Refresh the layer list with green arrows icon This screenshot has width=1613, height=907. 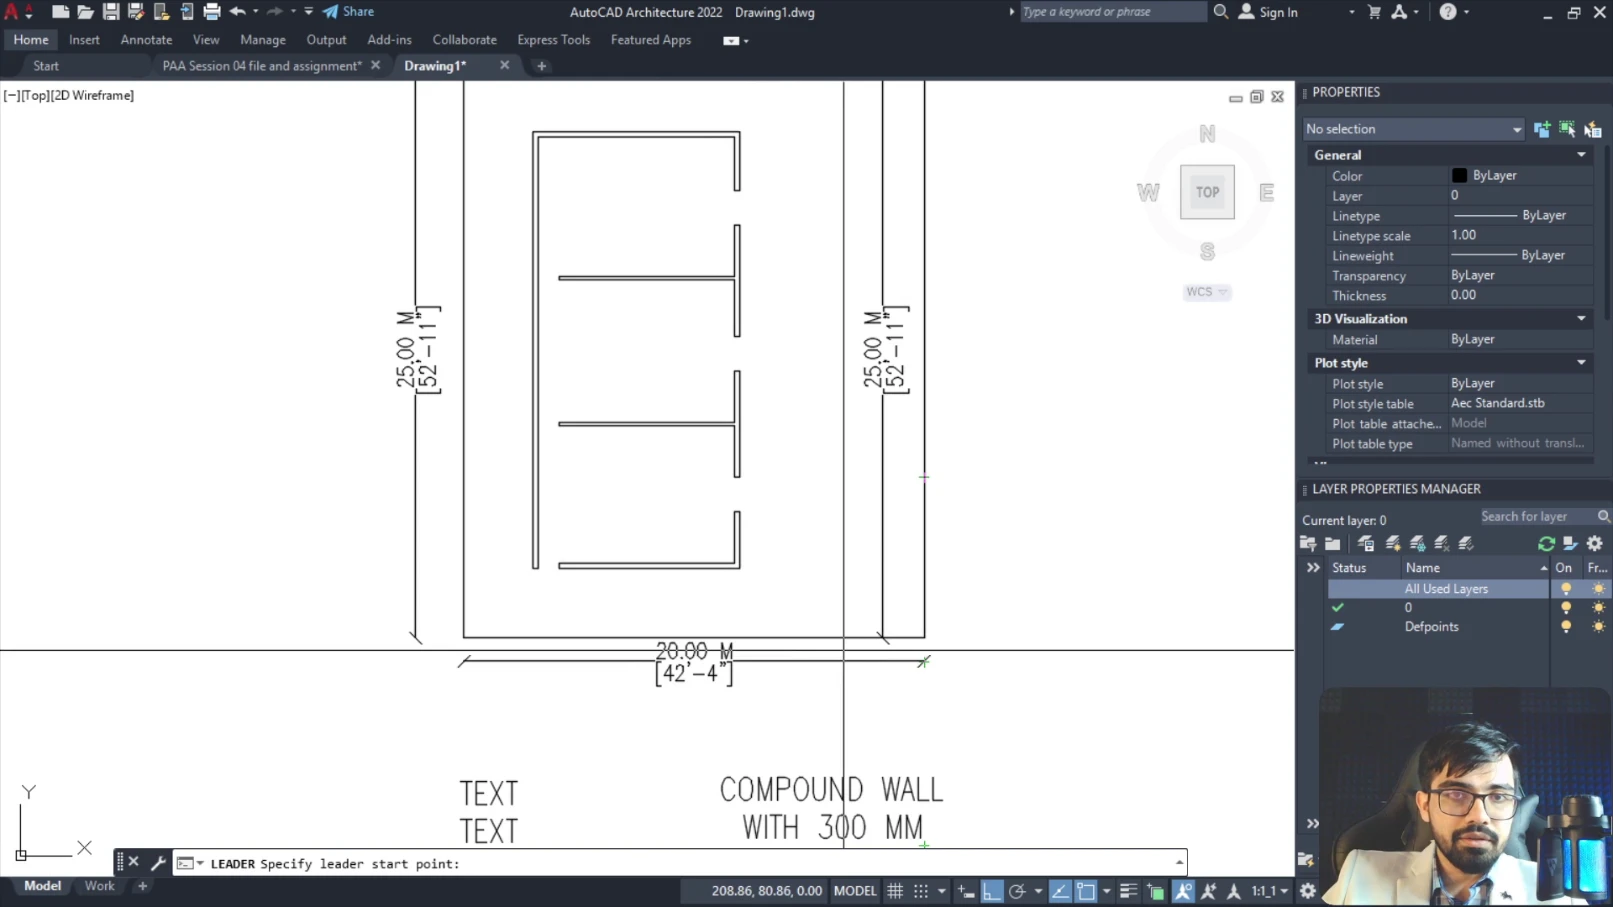[1546, 544]
